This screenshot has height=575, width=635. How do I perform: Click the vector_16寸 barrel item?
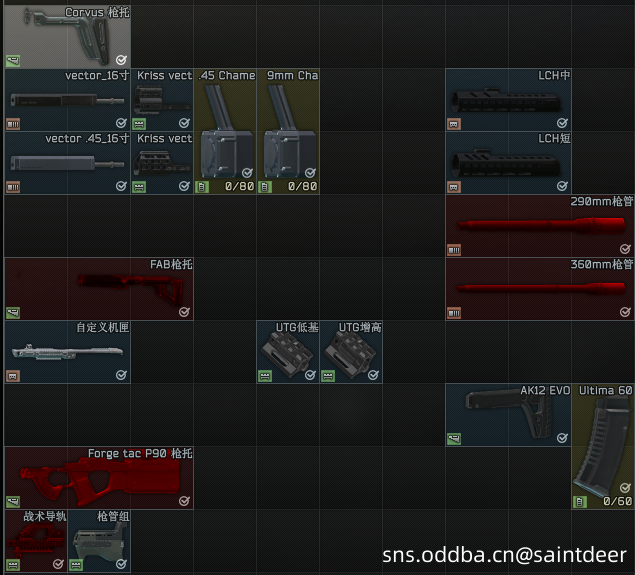68,100
